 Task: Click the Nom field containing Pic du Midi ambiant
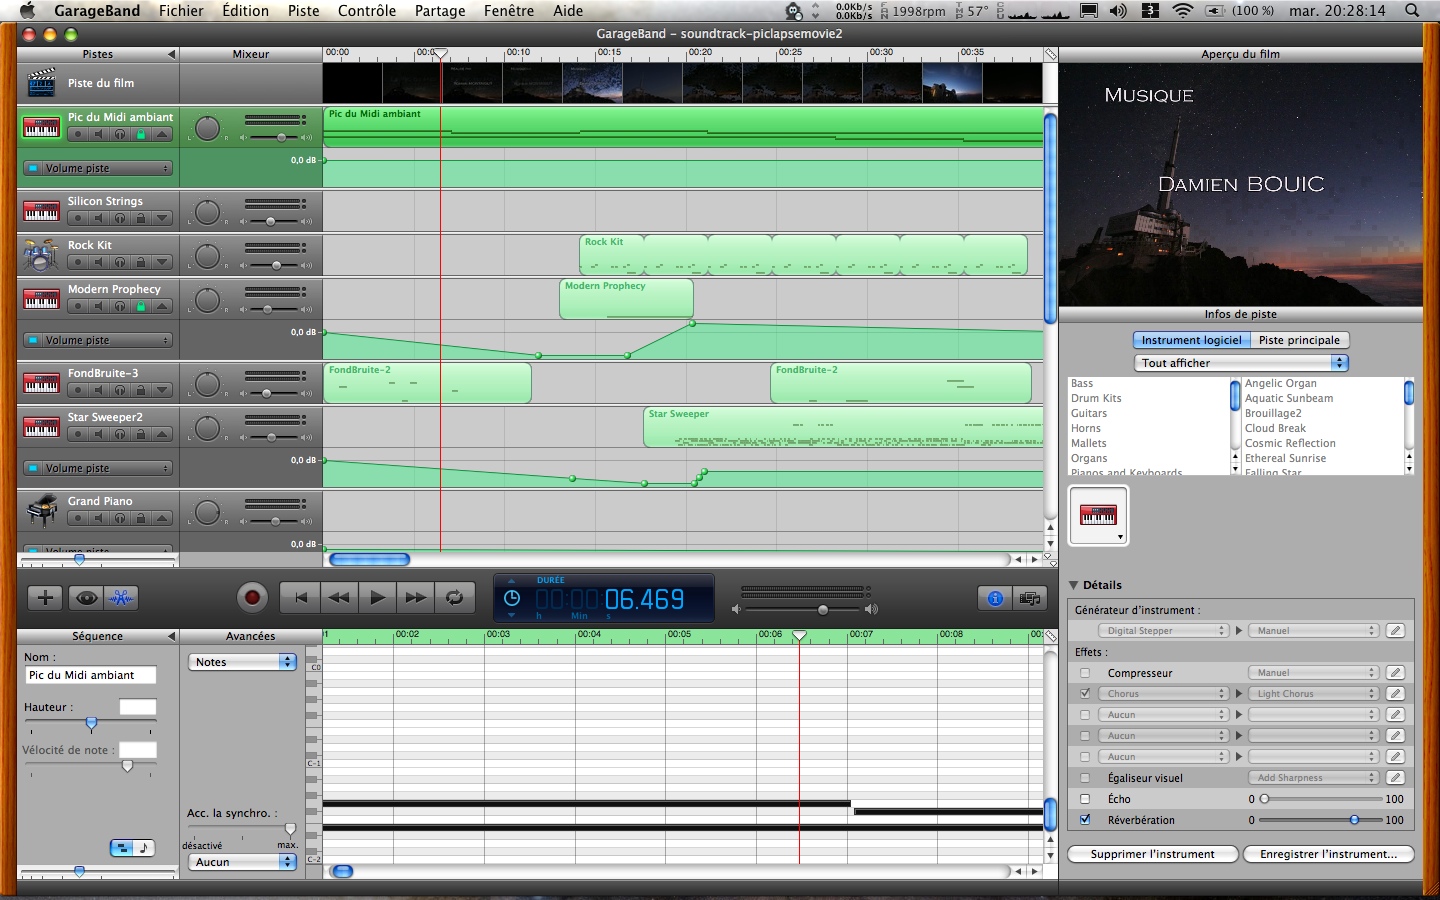point(90,675)
